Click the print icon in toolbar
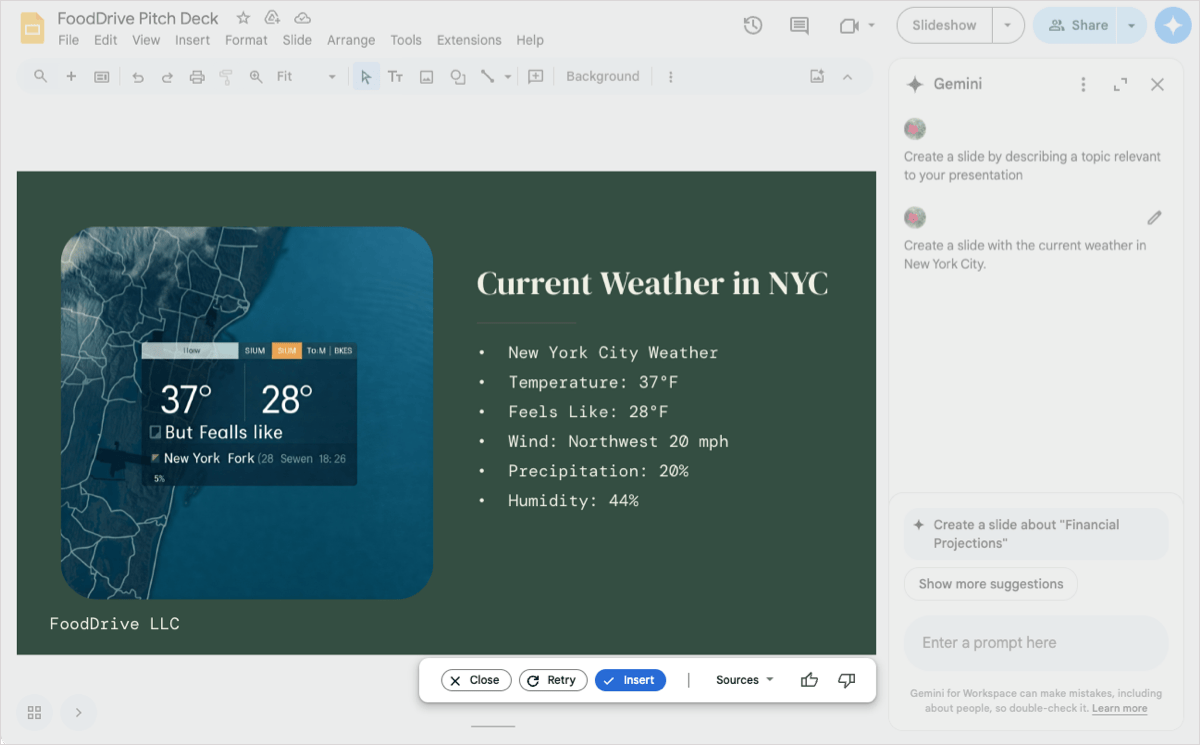 tap(197, 77)
